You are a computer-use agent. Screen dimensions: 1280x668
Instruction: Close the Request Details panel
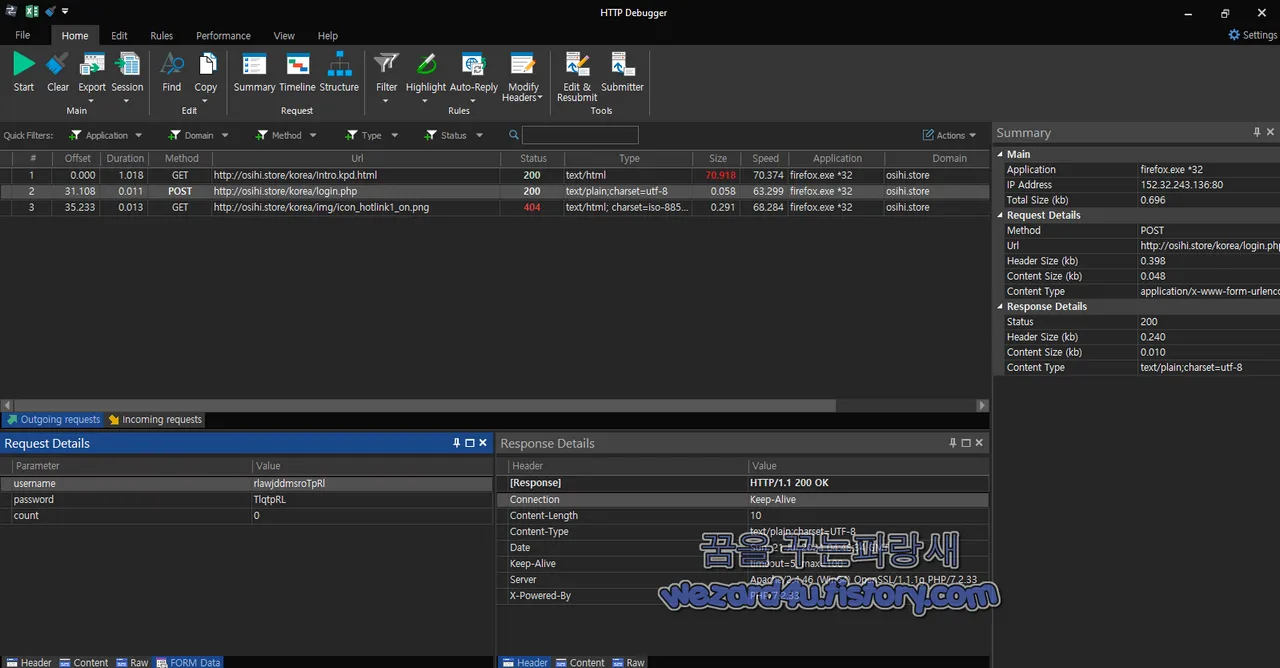483,443
